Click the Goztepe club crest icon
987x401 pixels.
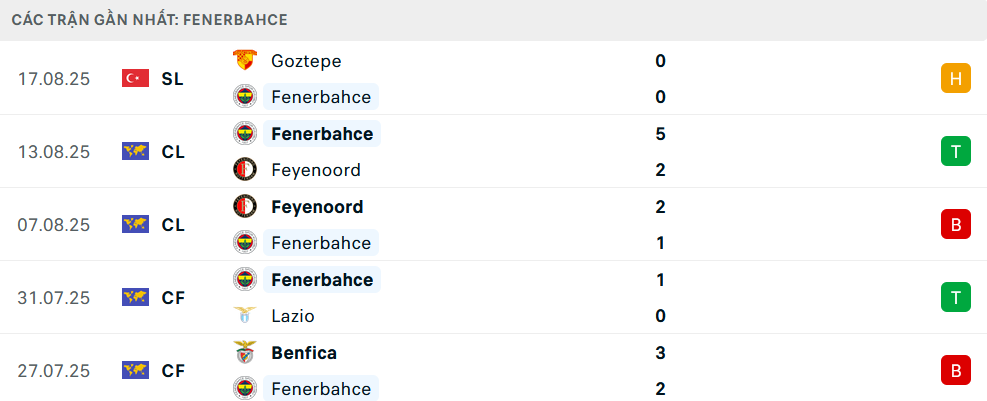pos(244,61)
